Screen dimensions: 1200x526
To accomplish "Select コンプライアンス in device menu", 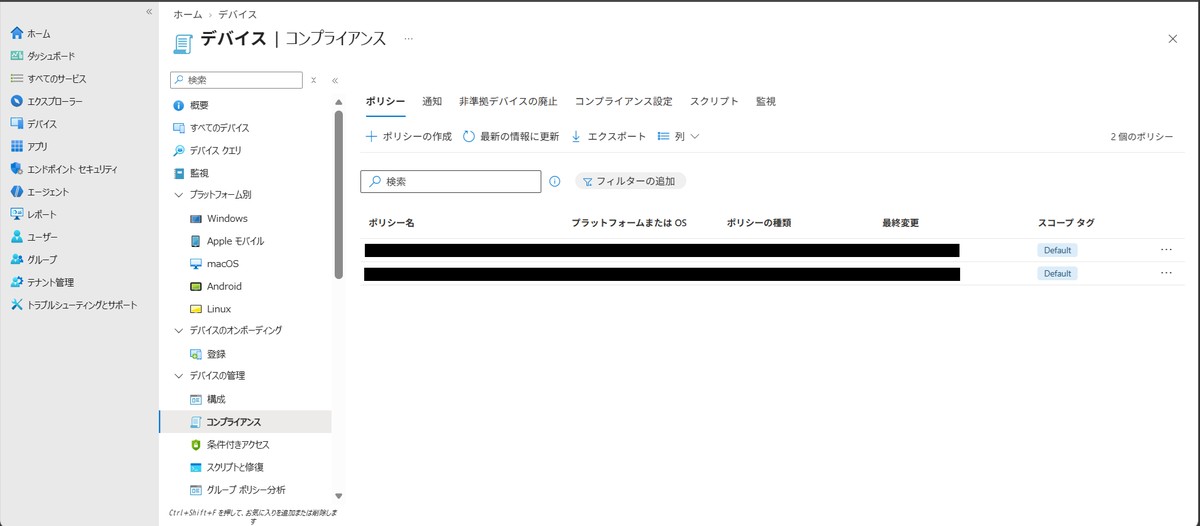I will pyautogui.click(x=245, y=422).
